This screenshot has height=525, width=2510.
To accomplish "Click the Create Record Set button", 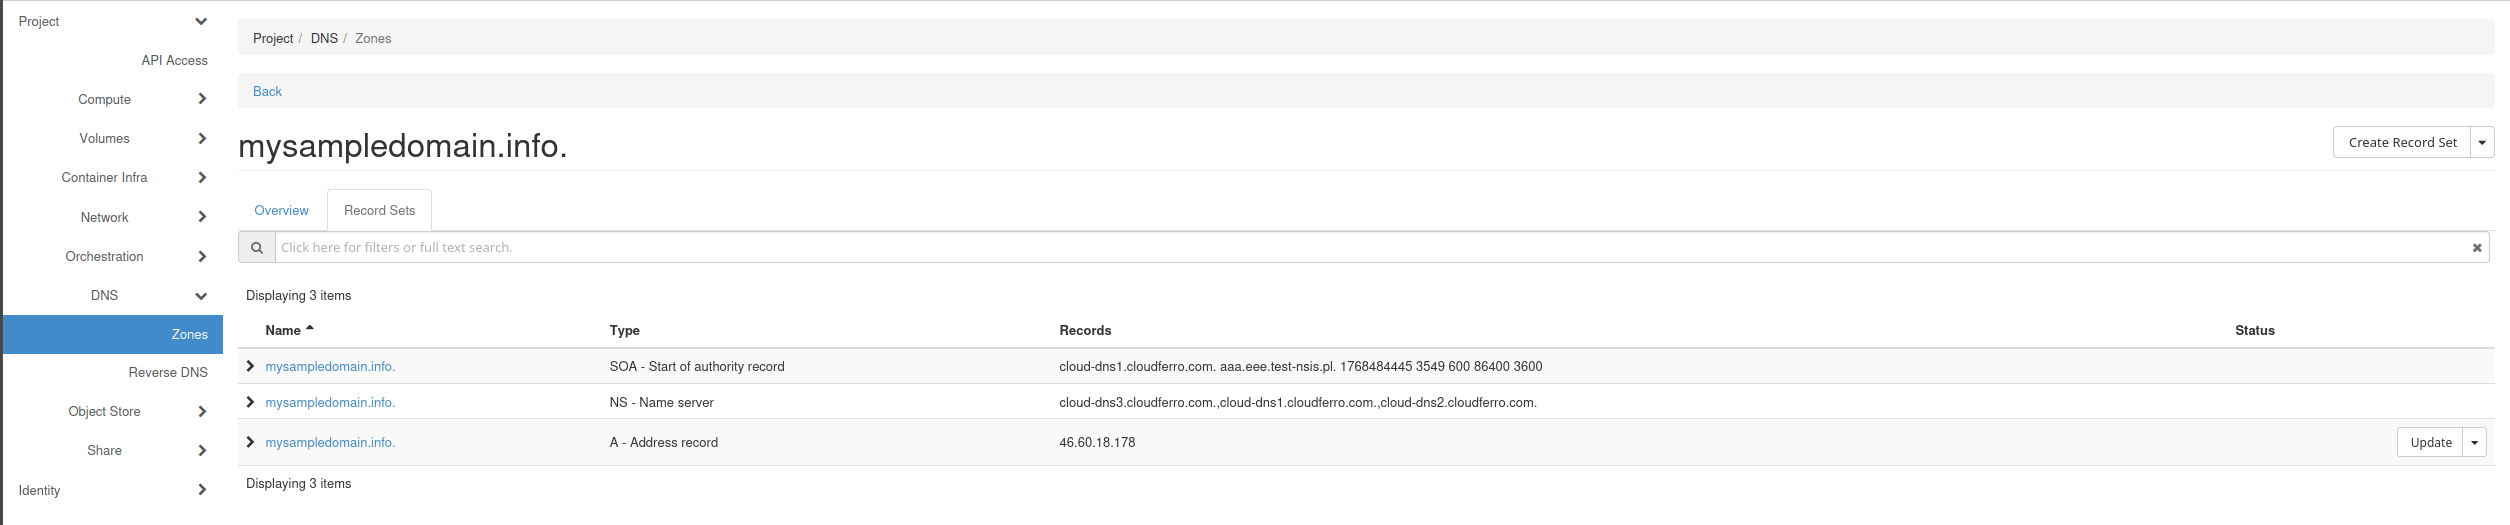I will pyautogui.click(x=2401, y=143).
